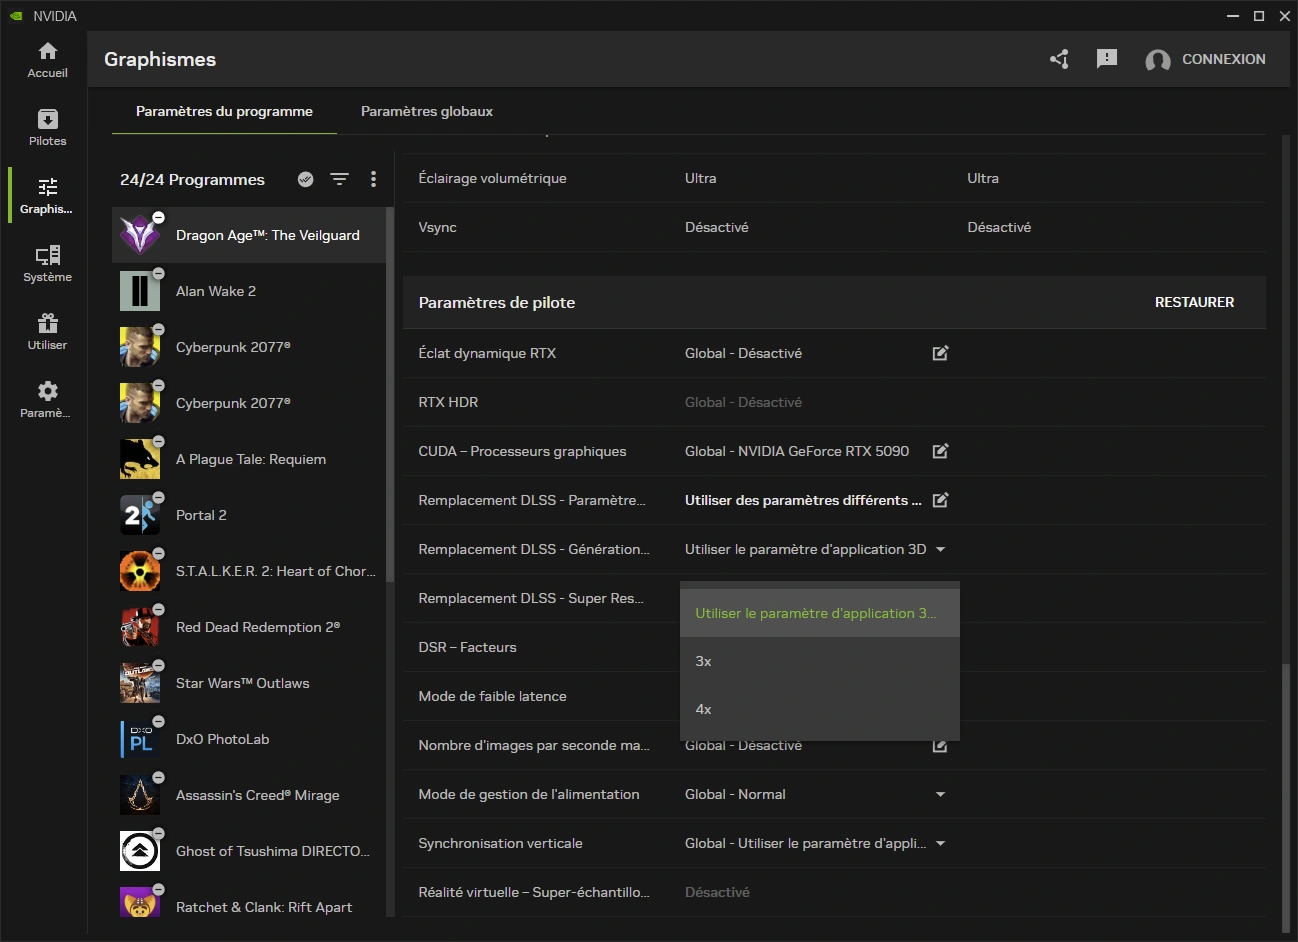1298x942 pixels.
Task: Select Star Wars Outlaws entry
Action: pyautogui.click(x=249, y=683)
